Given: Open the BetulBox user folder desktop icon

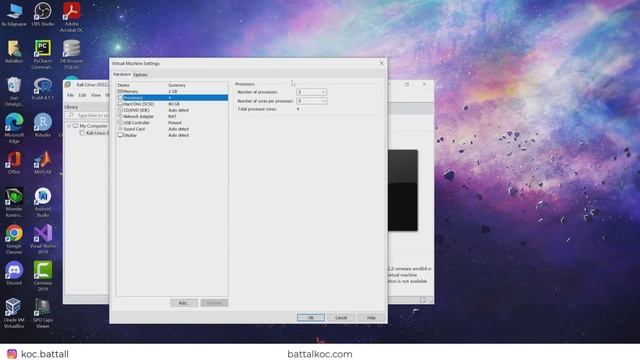Looking at the screenshot, I should pos(14,51).
